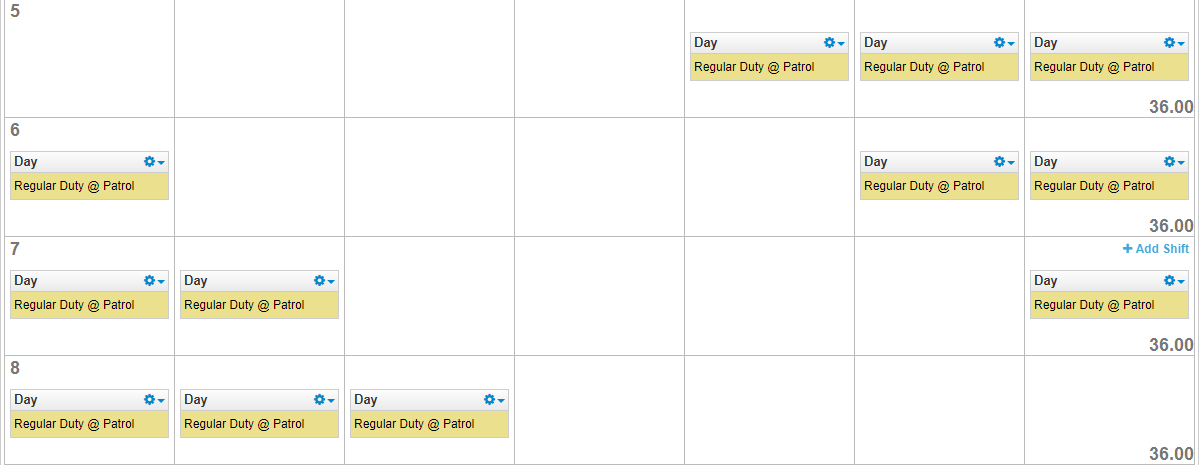Screen dimensions: 1199x465
Task: Expand dropdown arrow on row 5's middle Day shift
Action: point(1011,44)
